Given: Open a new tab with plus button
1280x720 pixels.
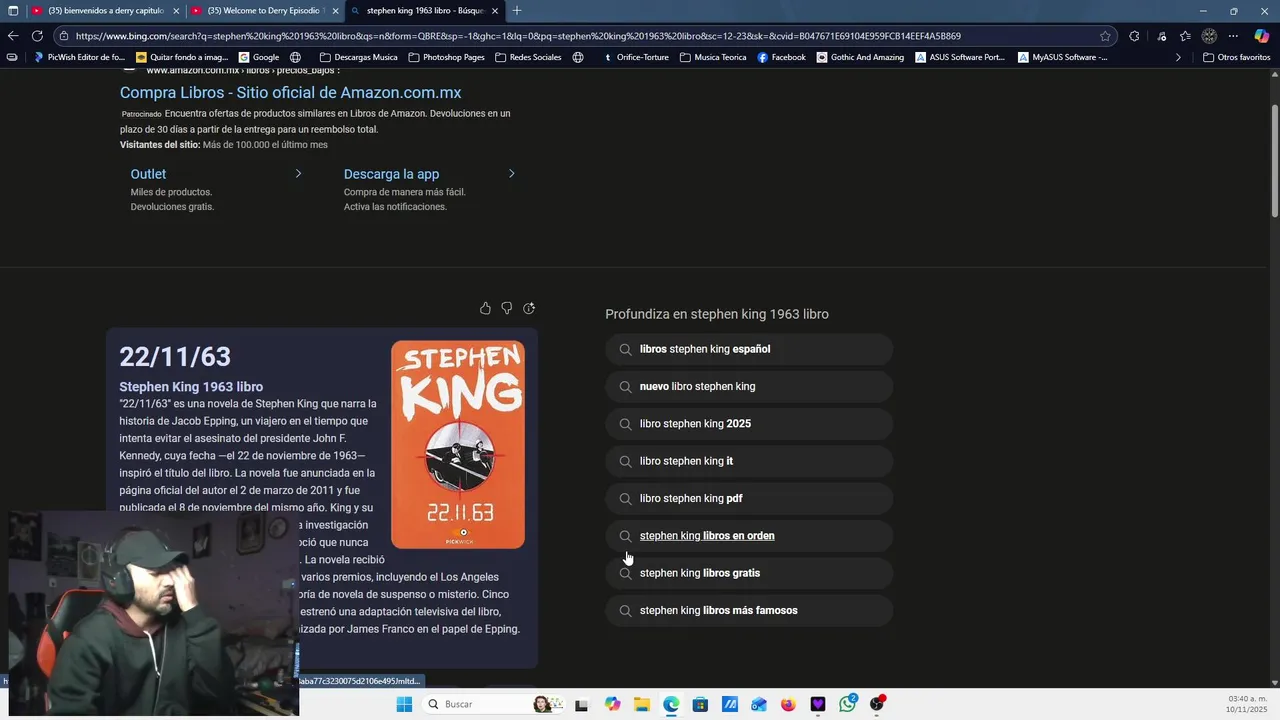Looking at the screenshot, I should [x=517, y=11].
